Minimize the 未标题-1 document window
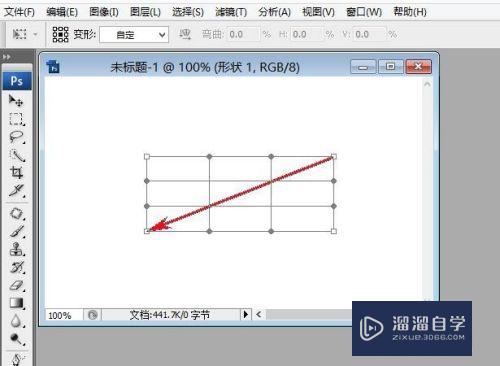 click(363, 67)
